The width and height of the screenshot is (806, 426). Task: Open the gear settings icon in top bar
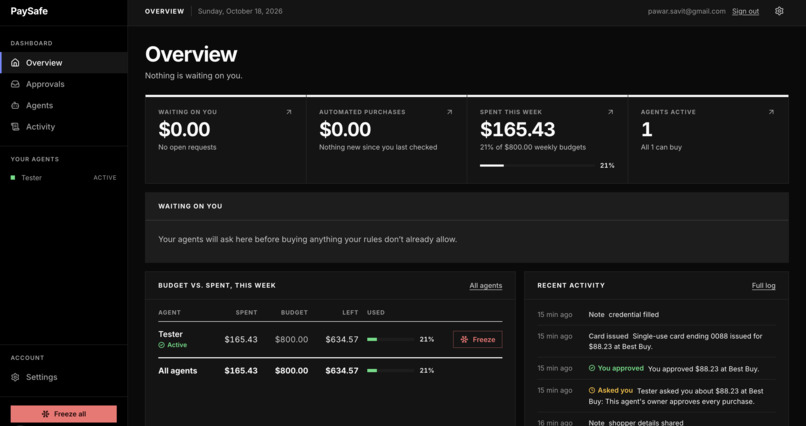click(x=779, y=11)
